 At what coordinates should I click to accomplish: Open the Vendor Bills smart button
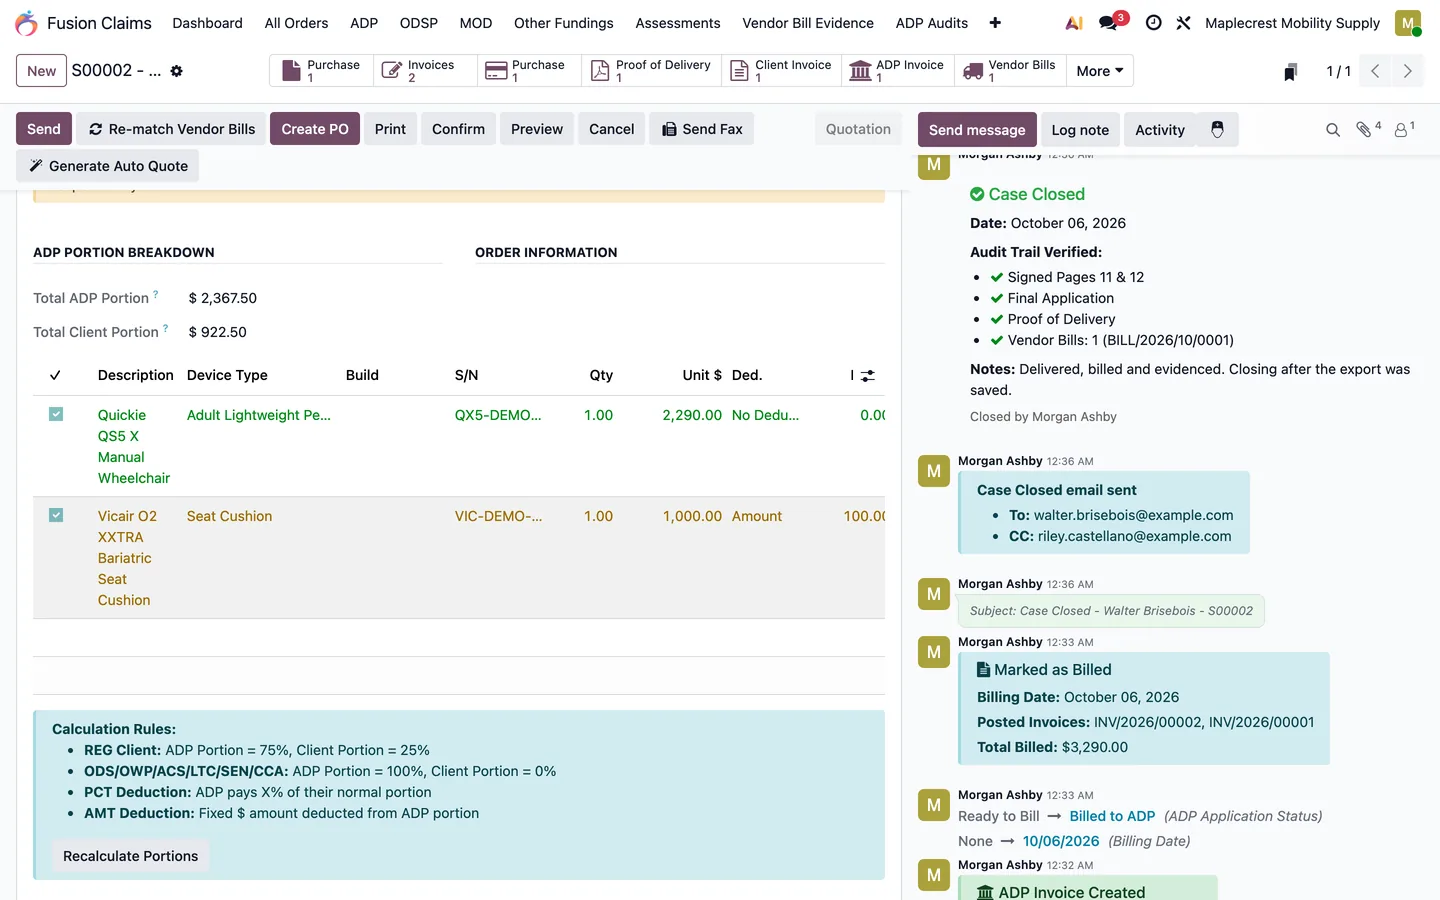pos(1009,71)
